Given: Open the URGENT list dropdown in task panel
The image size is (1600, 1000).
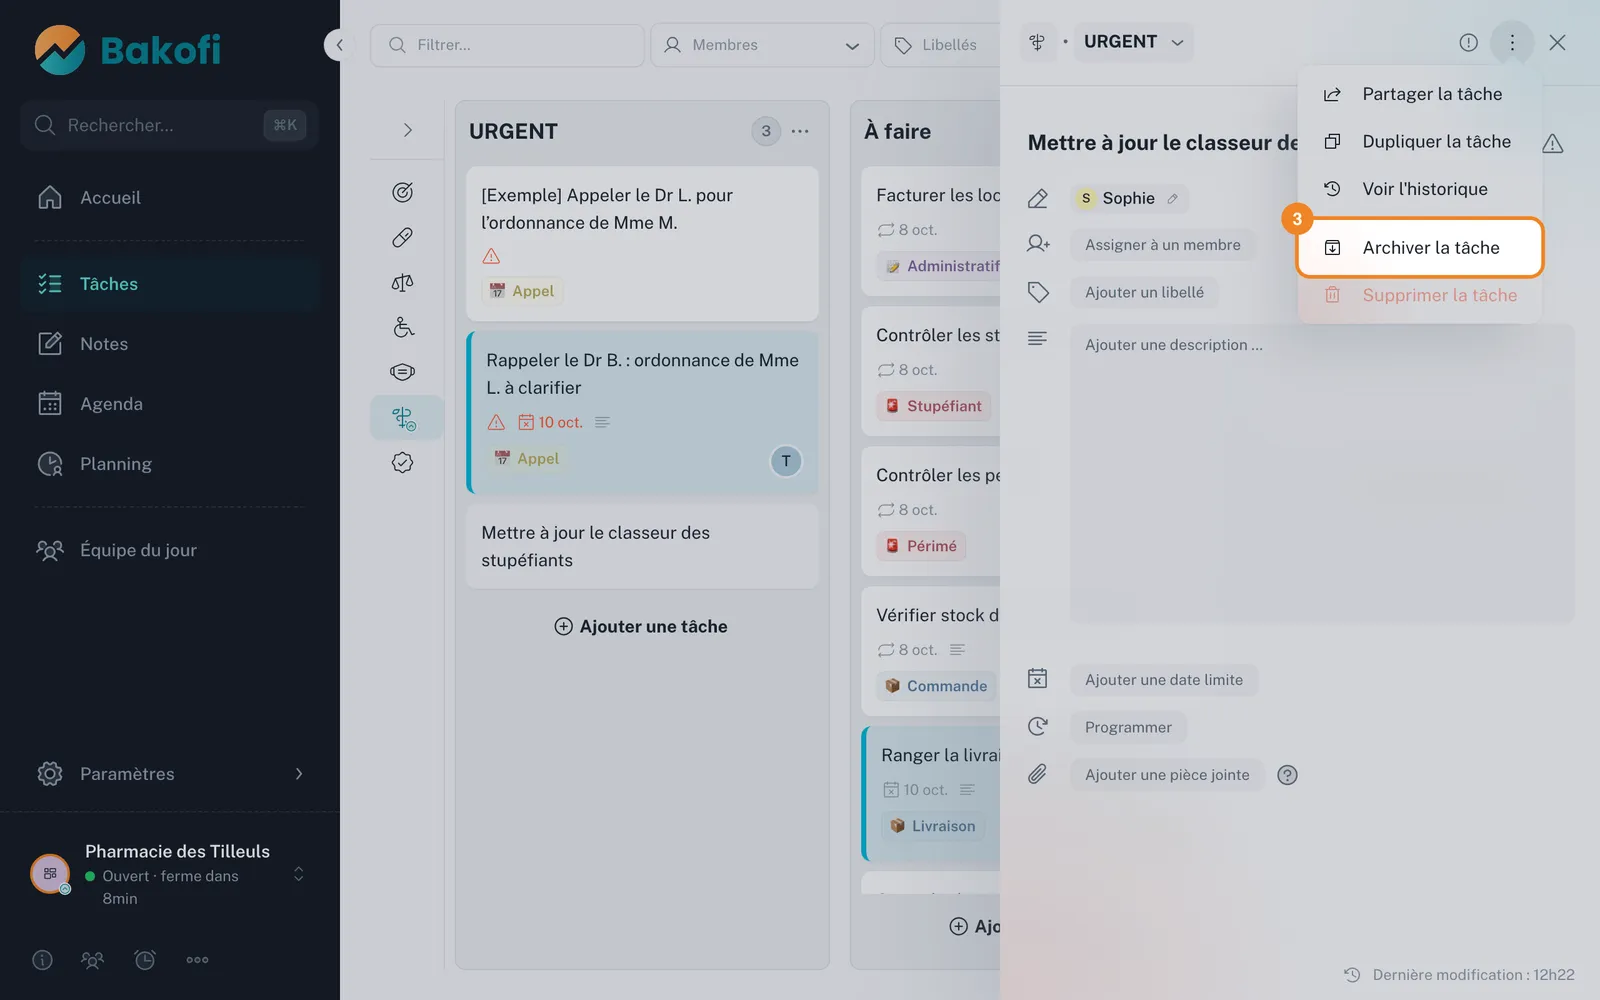Looking at the screenshot, I should pos(1134,42).
